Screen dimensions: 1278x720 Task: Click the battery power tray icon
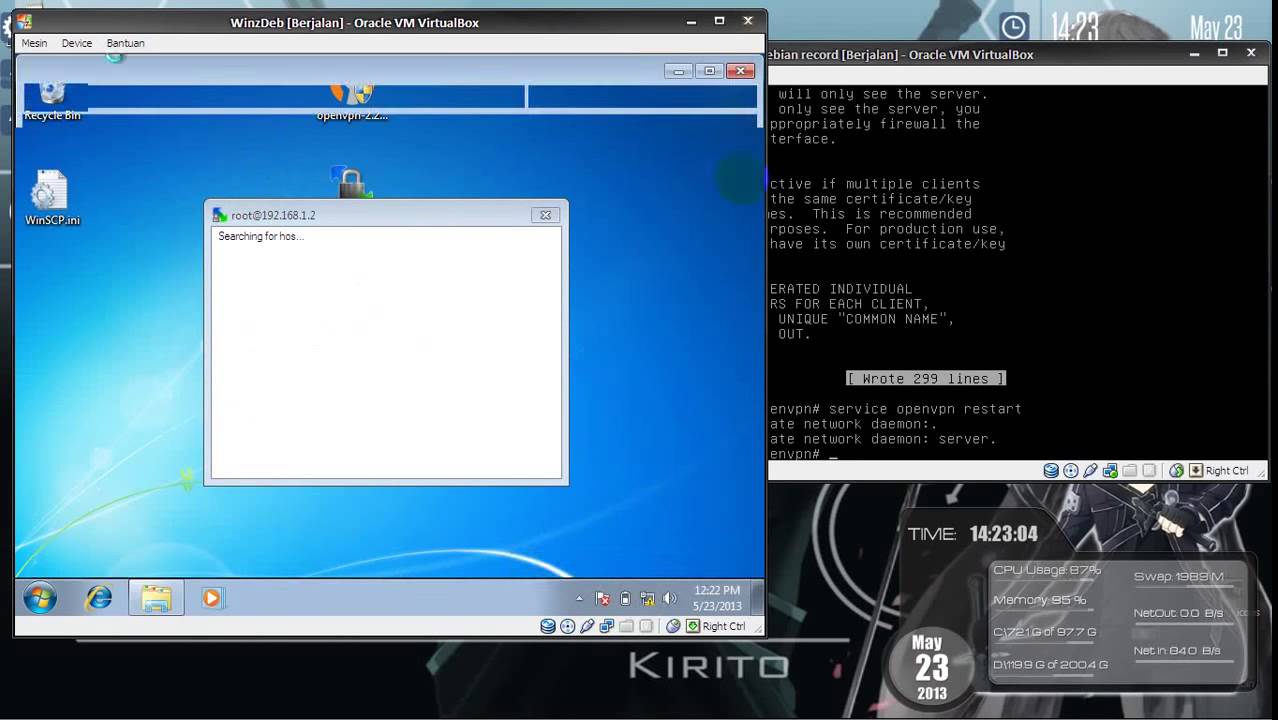pyautogui.click(x=625, y=599)
